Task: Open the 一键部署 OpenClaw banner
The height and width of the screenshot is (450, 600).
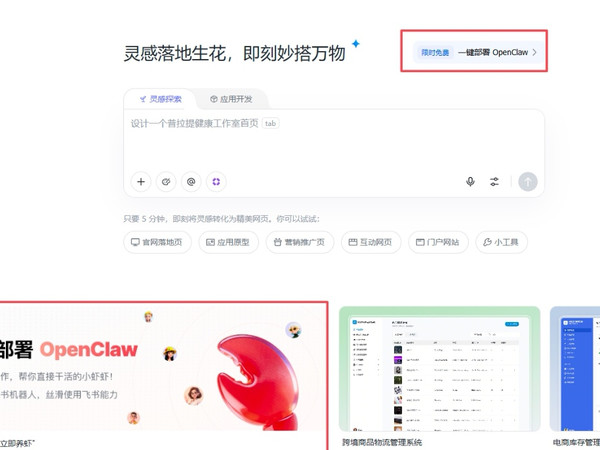Action: pos(479,52)
